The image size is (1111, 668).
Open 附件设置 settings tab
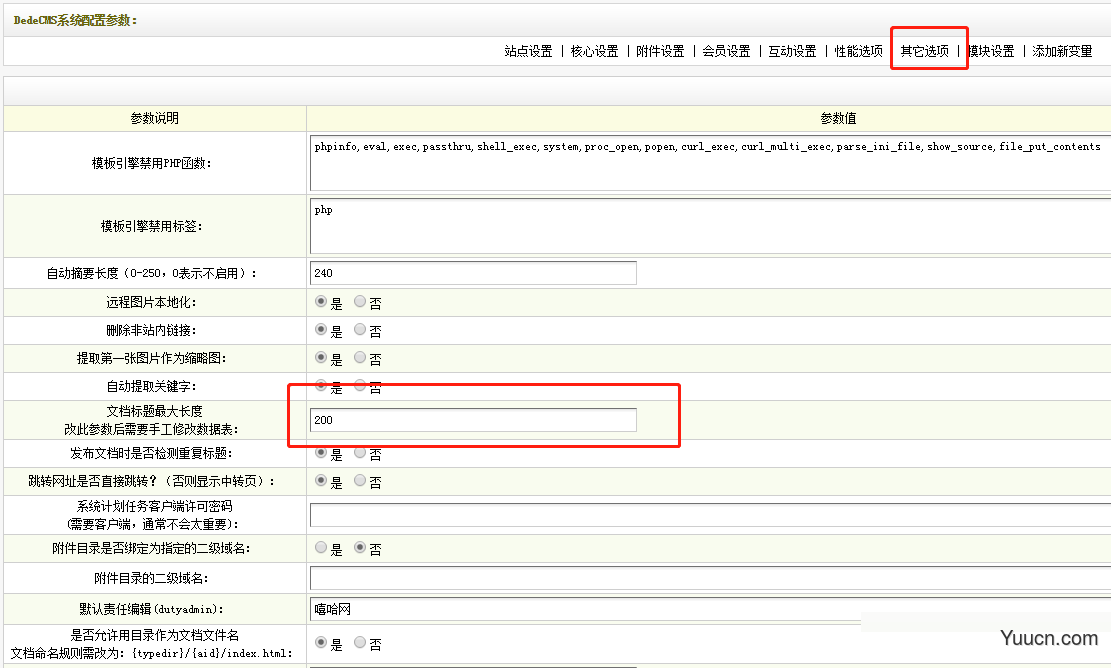click(660, 51)
